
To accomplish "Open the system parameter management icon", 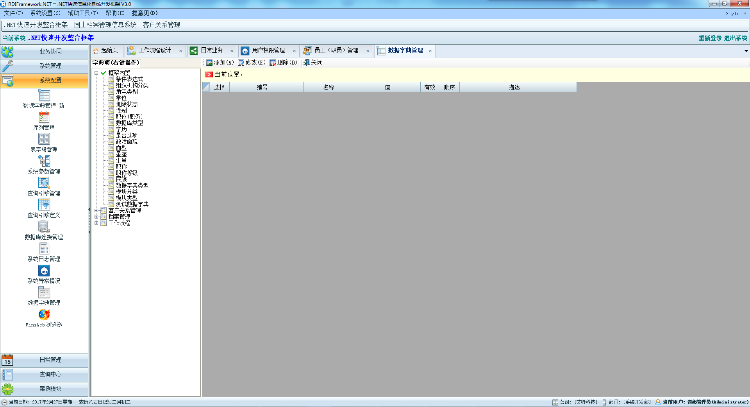I will 44,161.
